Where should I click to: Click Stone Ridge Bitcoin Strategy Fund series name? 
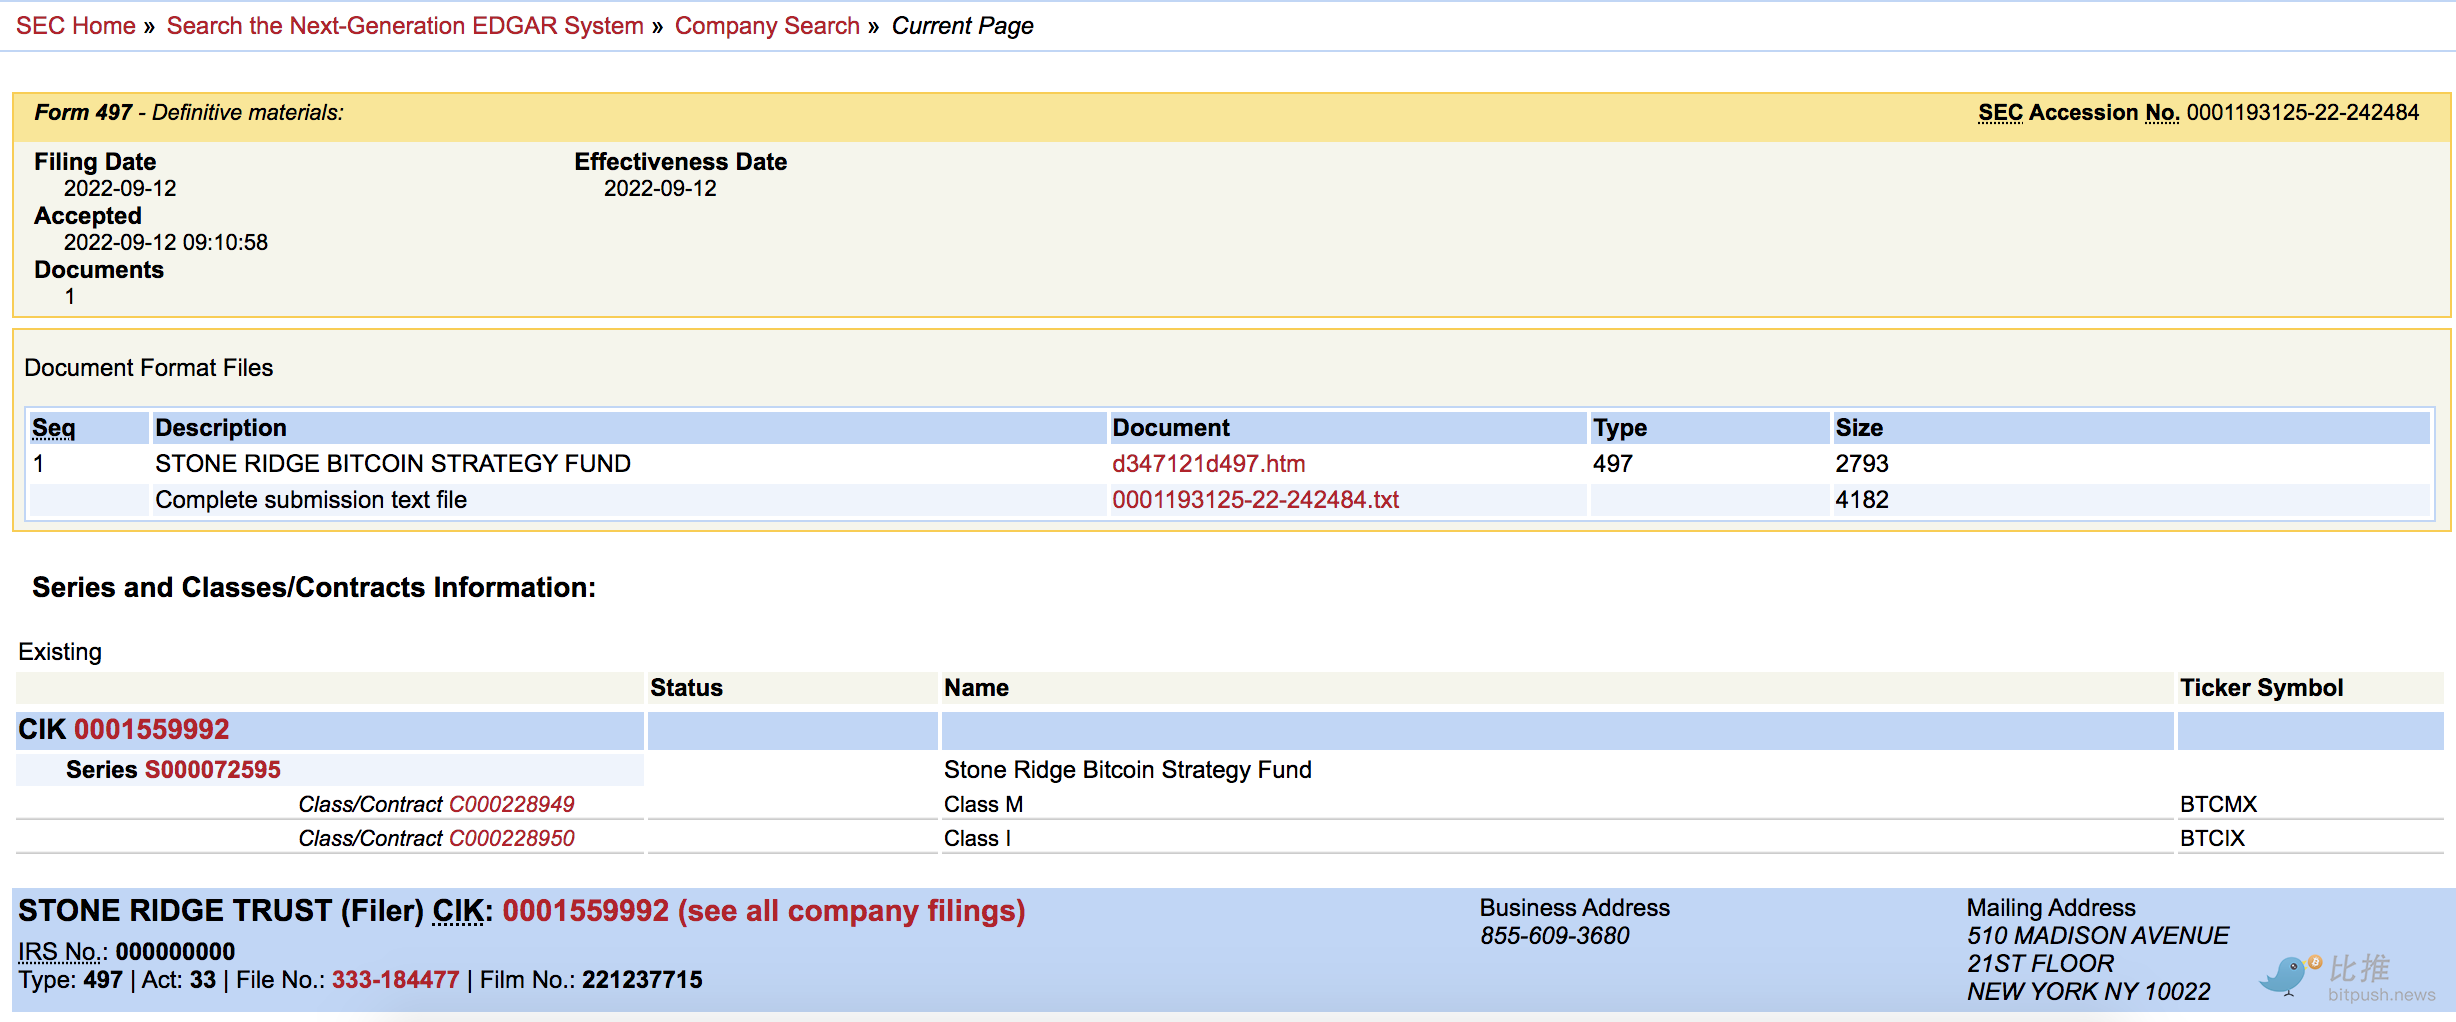pos(1127,770)
